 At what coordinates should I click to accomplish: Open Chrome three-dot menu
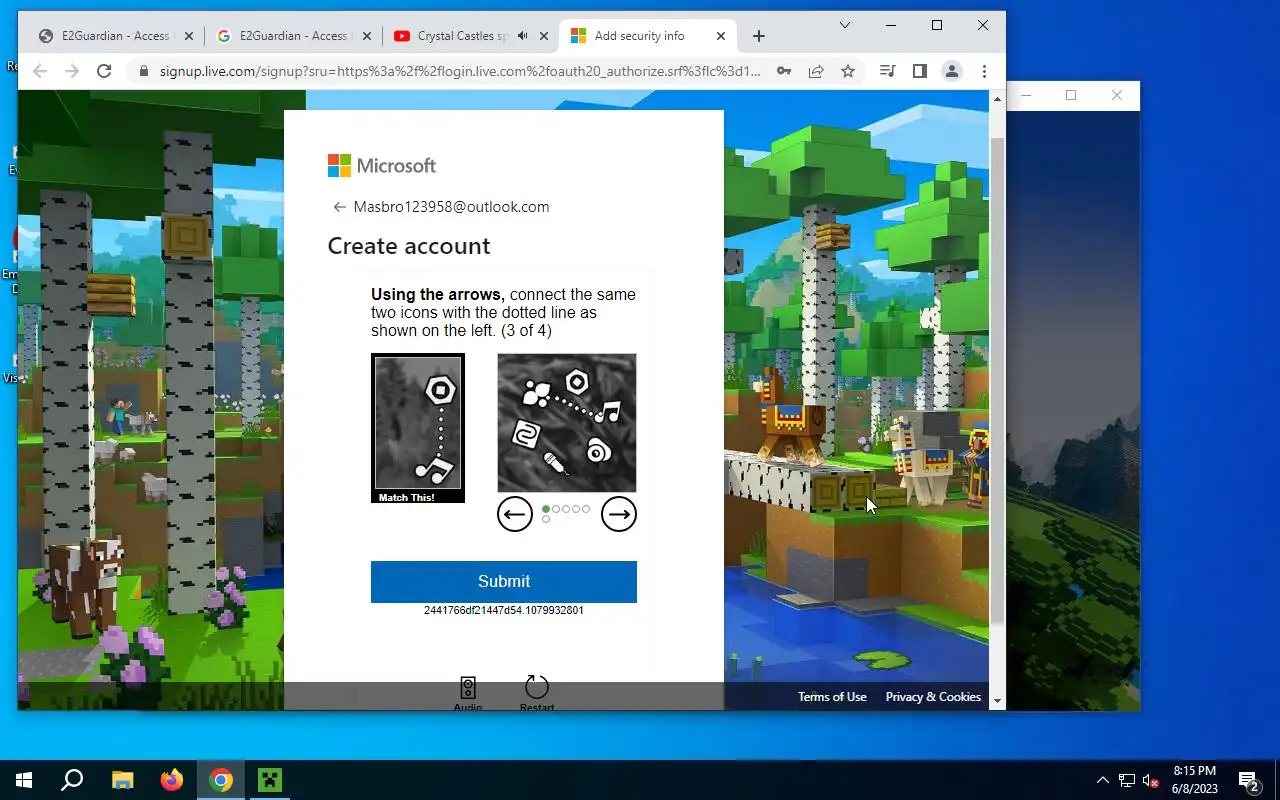point(984,71)
